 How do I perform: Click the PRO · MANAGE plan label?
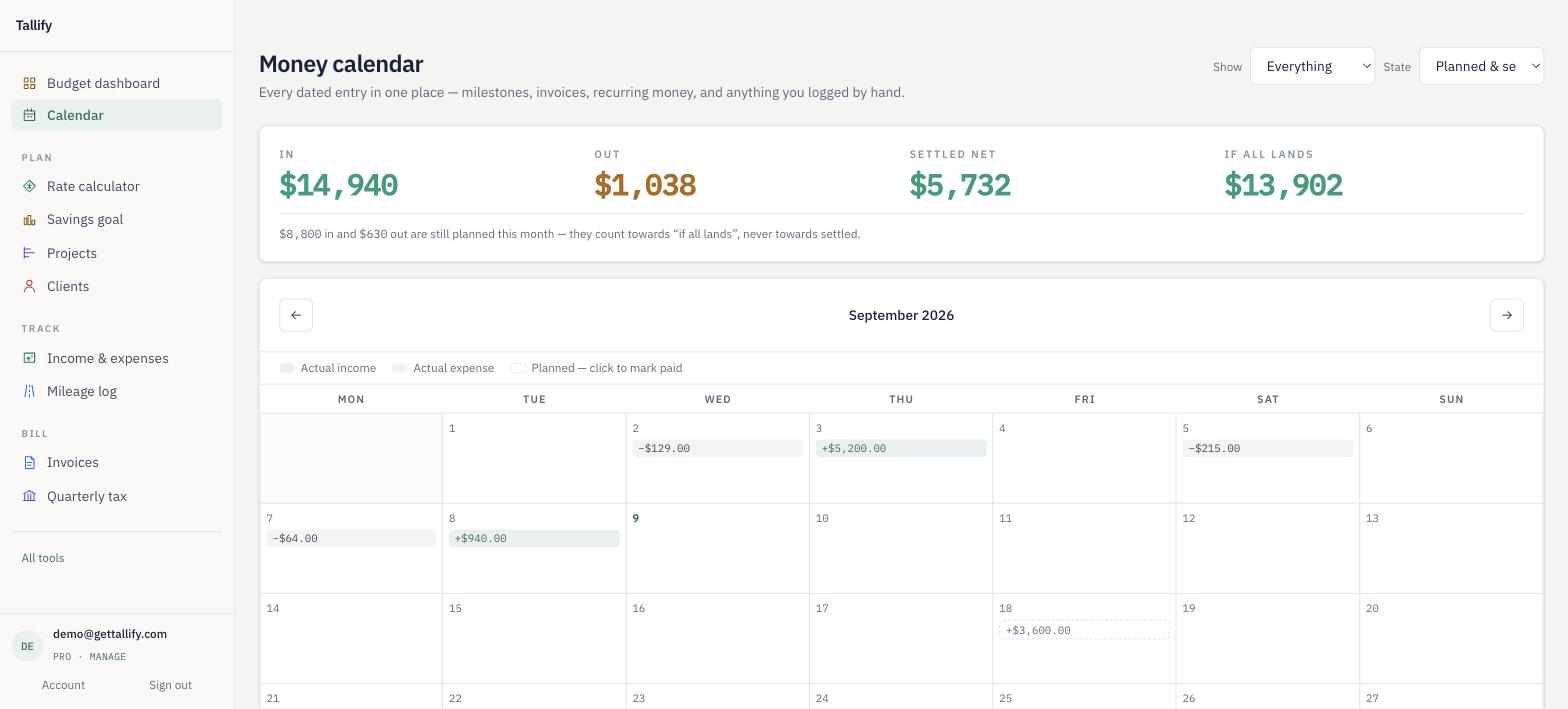pyautogui.click(x=90, y=657)
